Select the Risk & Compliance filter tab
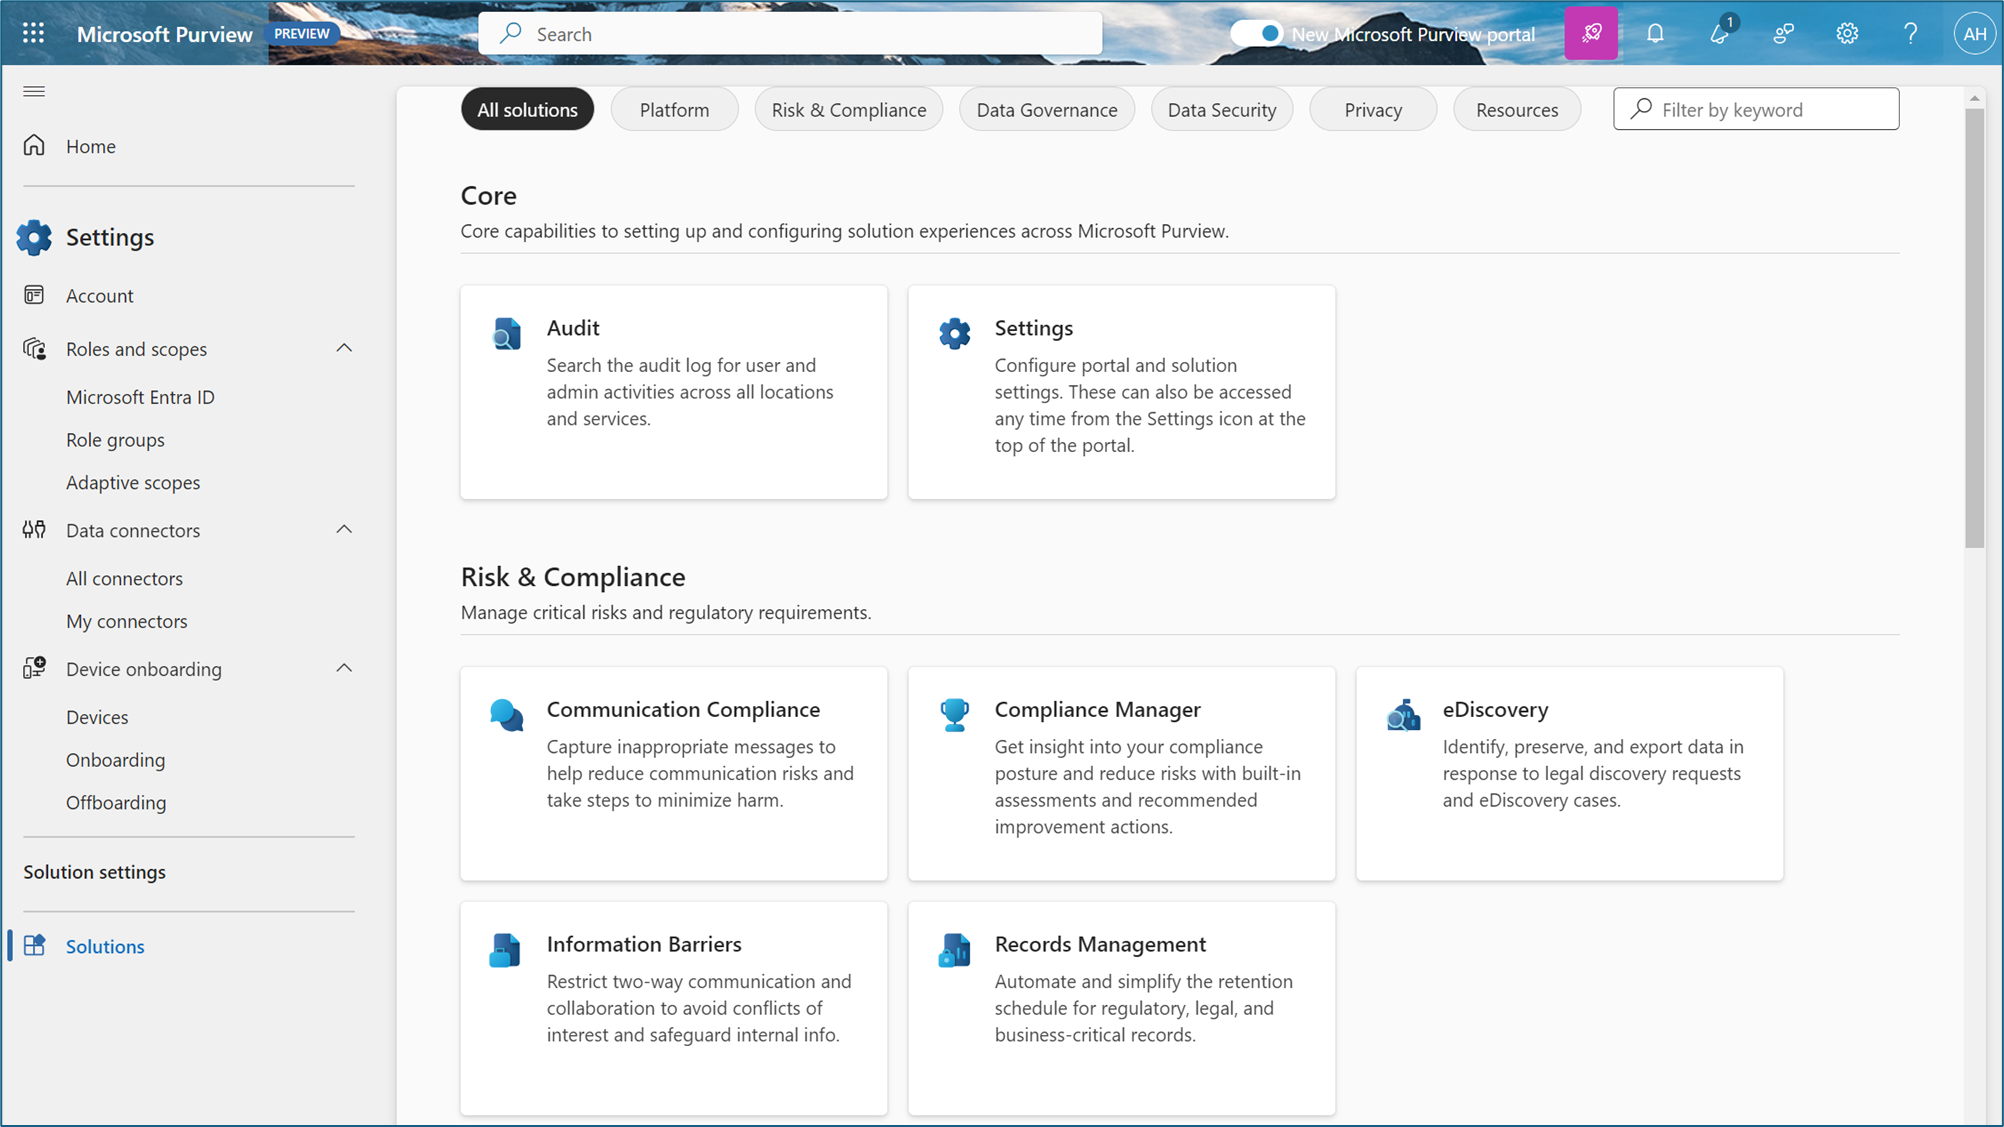The height and width of the screenshot is (1127, 2004). [x=848, y=109]
